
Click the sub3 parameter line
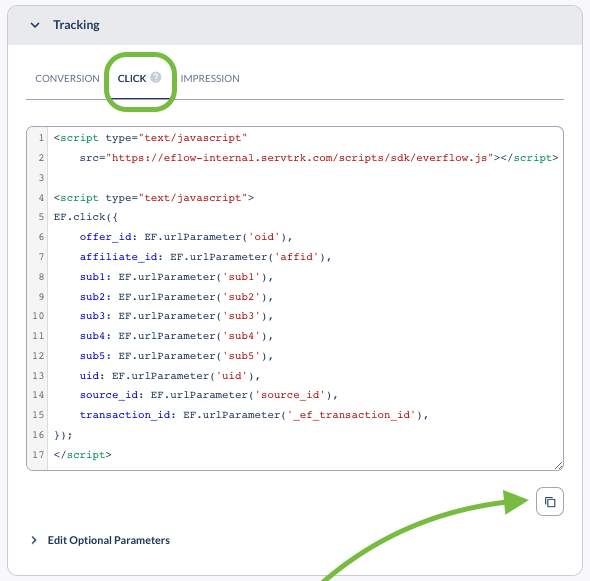point(176,316)
